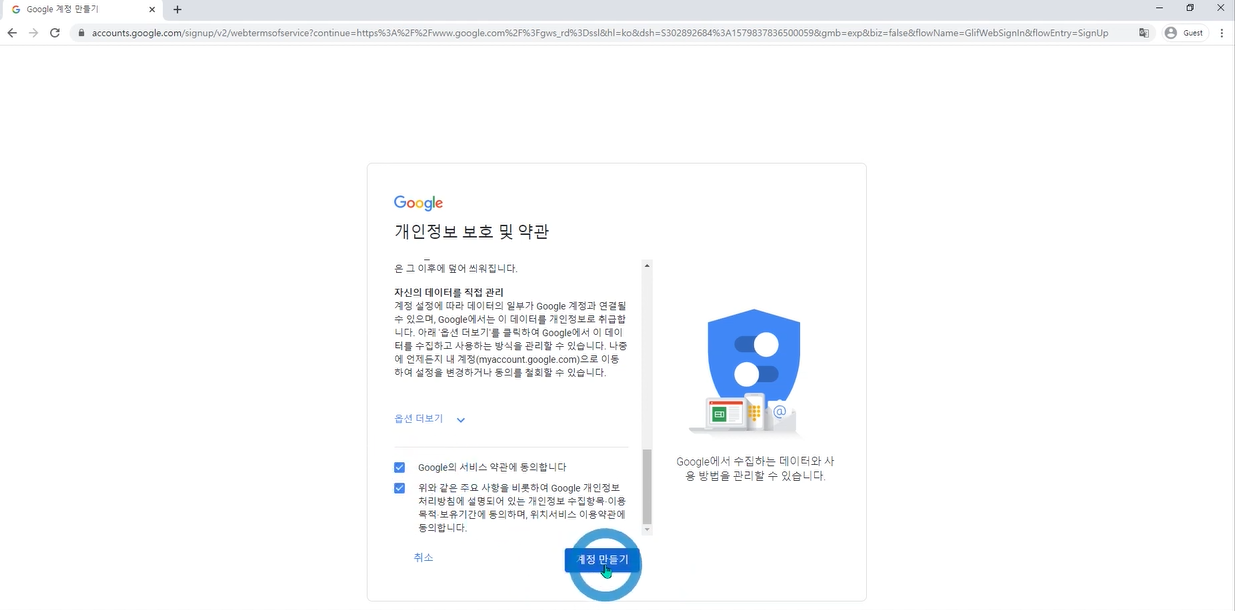Click the browser forward arrow
Image resolution: width=1235 pixels, height=611 pixels.
[x=33, y=33]
